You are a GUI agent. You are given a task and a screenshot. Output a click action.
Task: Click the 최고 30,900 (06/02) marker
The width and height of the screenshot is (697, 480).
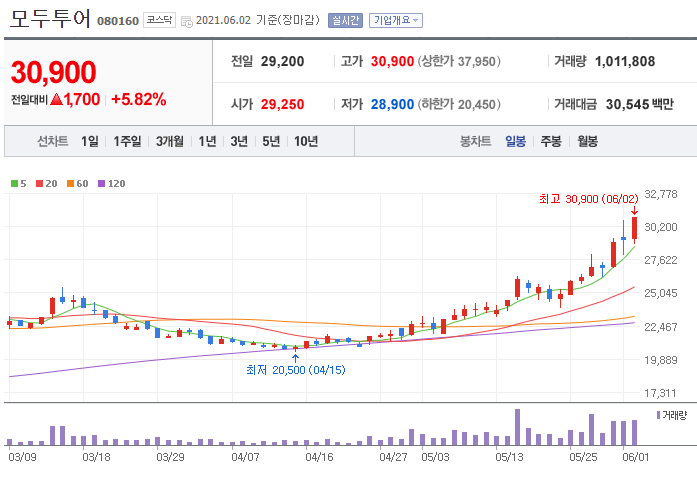click(589, 199)
